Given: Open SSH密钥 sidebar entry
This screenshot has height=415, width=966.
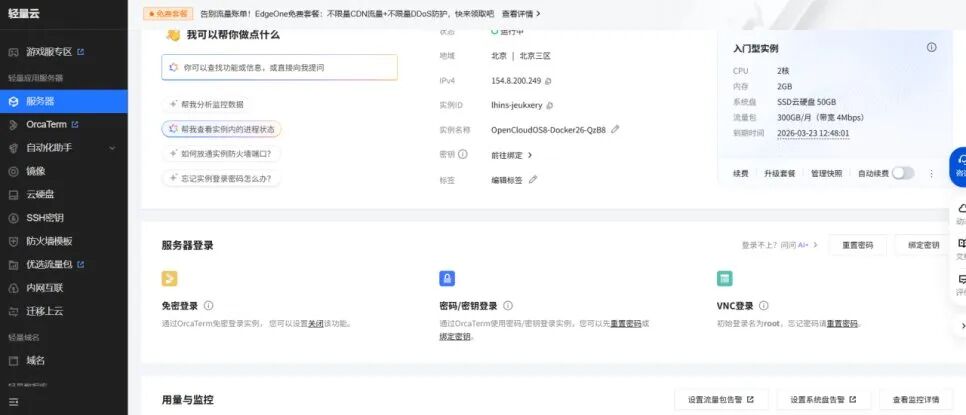Looking at the screenshot, I should [x=44, y=218].
